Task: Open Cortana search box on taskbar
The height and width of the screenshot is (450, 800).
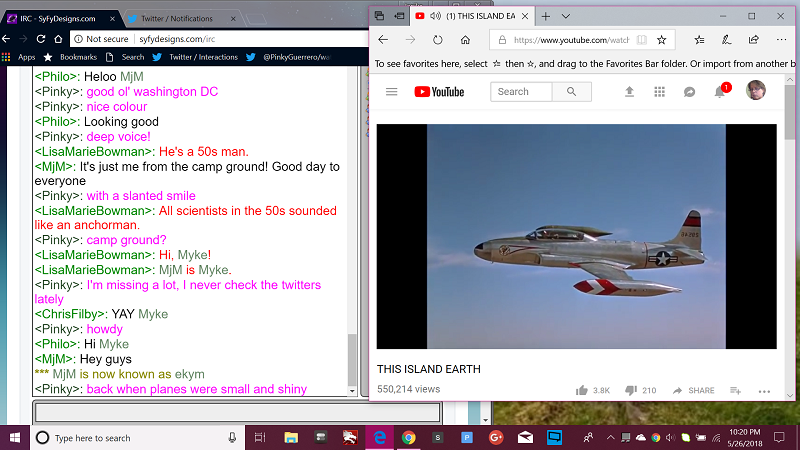Action: coord(138,438)
